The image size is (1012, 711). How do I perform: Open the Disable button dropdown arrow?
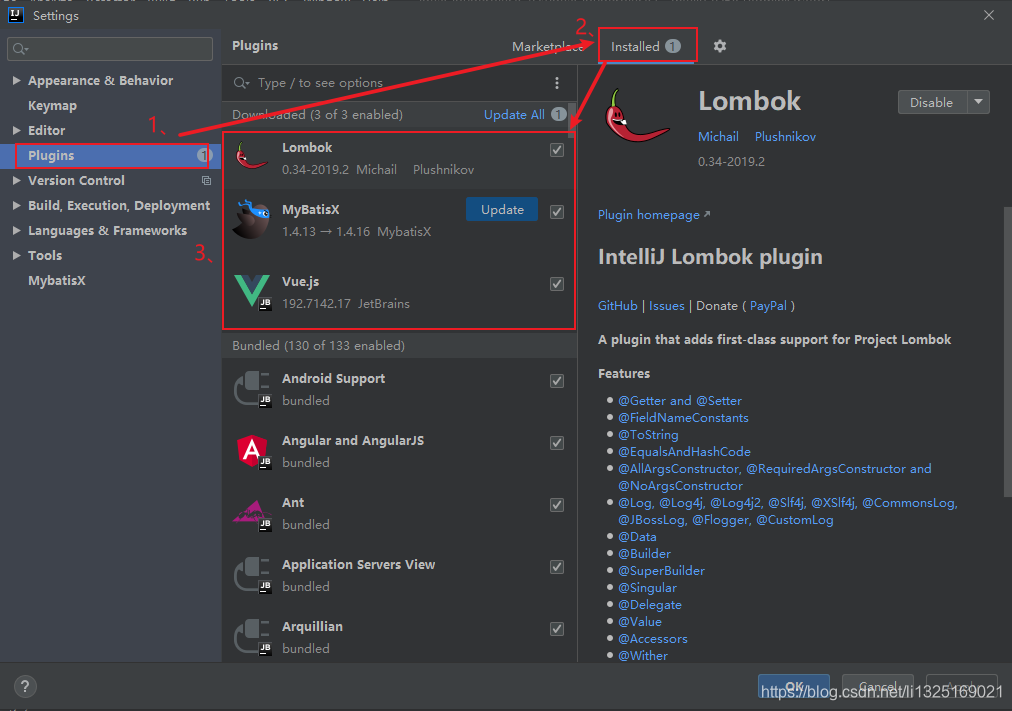[x=978, y=102]
